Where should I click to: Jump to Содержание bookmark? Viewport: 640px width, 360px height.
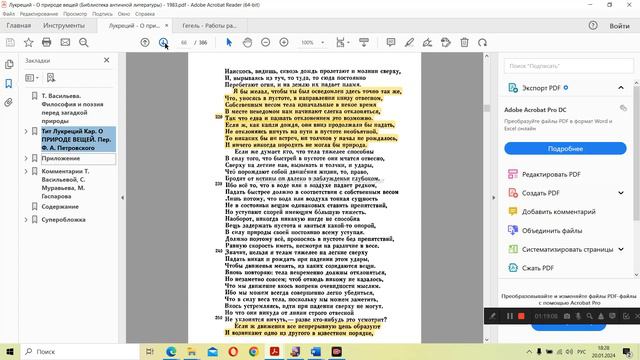tap(60, 207)
